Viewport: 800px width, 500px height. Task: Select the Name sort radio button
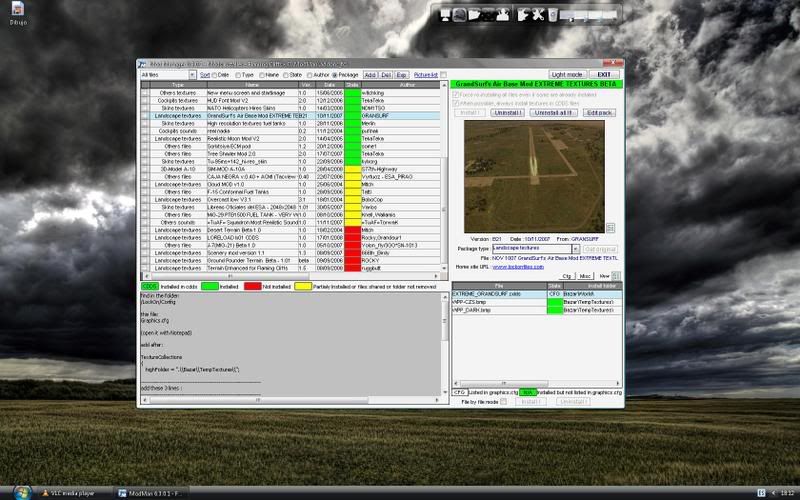(262, 75)
